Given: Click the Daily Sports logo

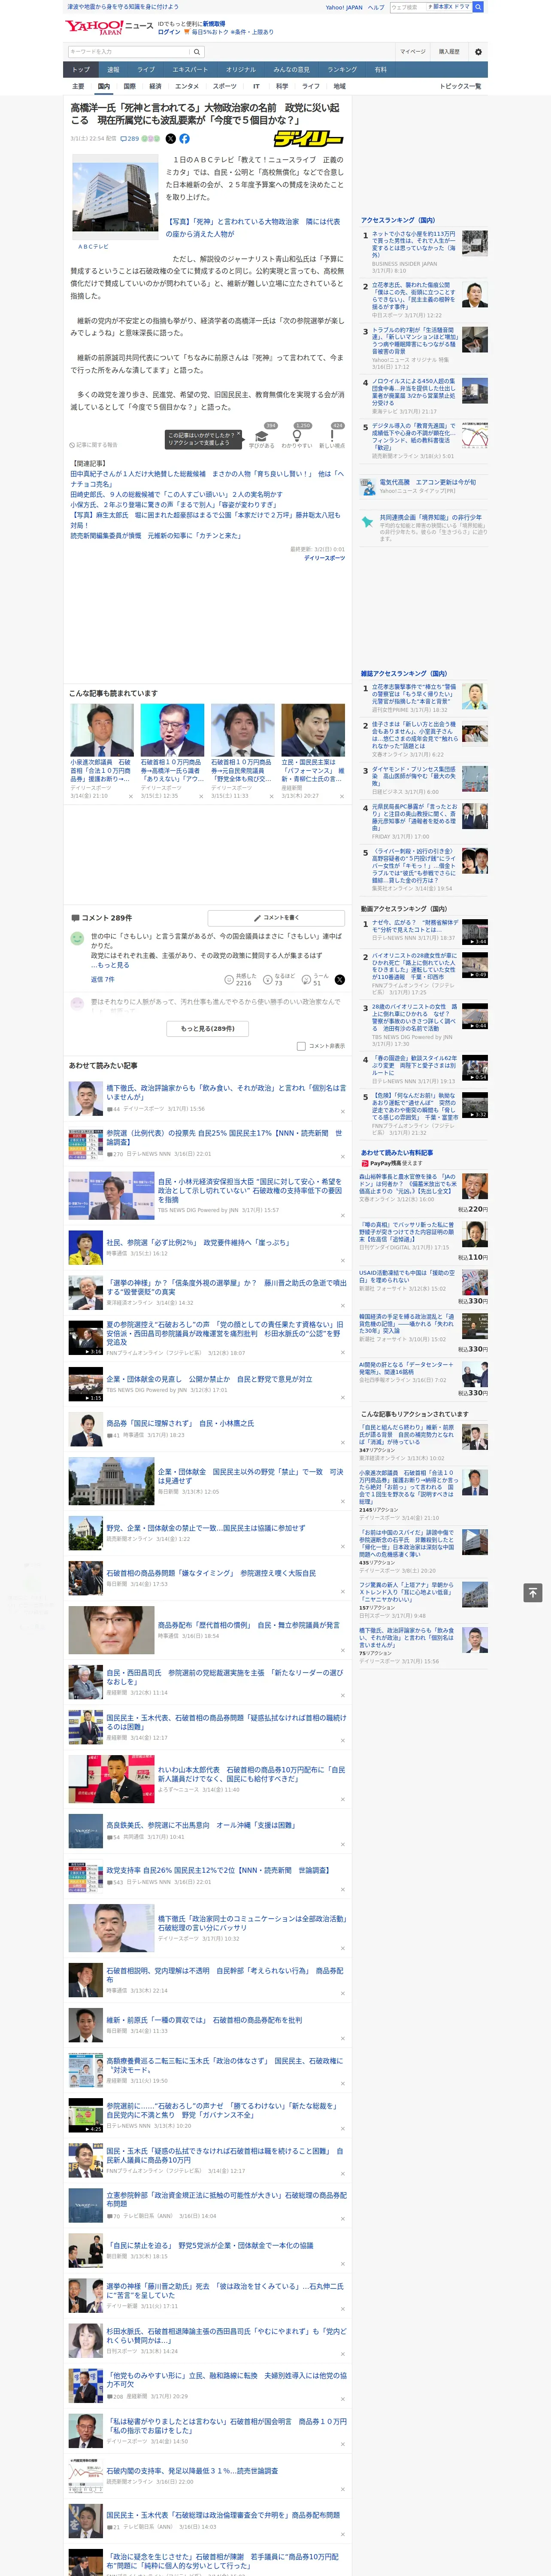Looking at the screenshot, I should 308,139.
